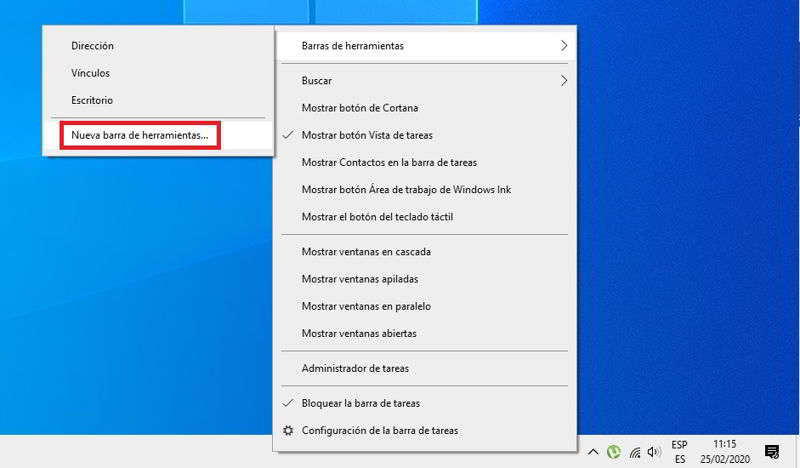The image size is (800, 468).
Task: Select Nueva barra de herramientas...
Action: pyautogui.click(x=140, y=135)
